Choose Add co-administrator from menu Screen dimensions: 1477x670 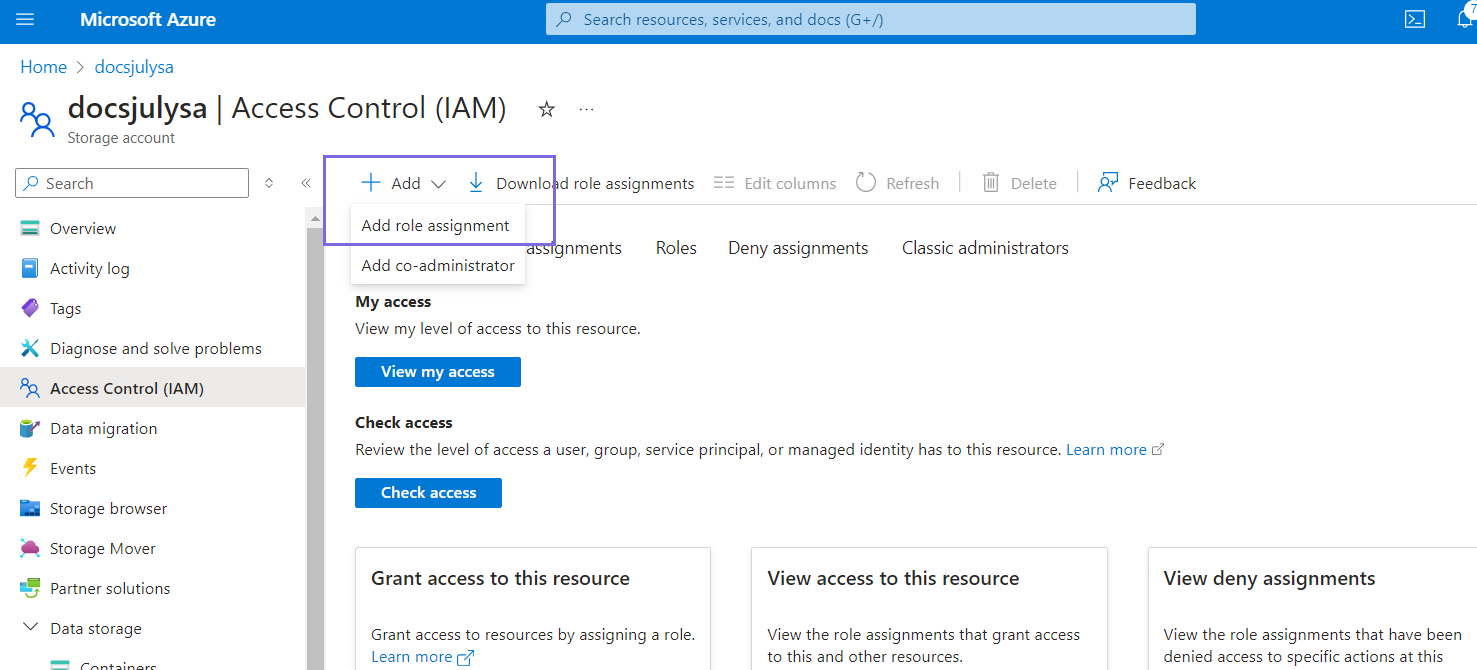click(438, 266)
